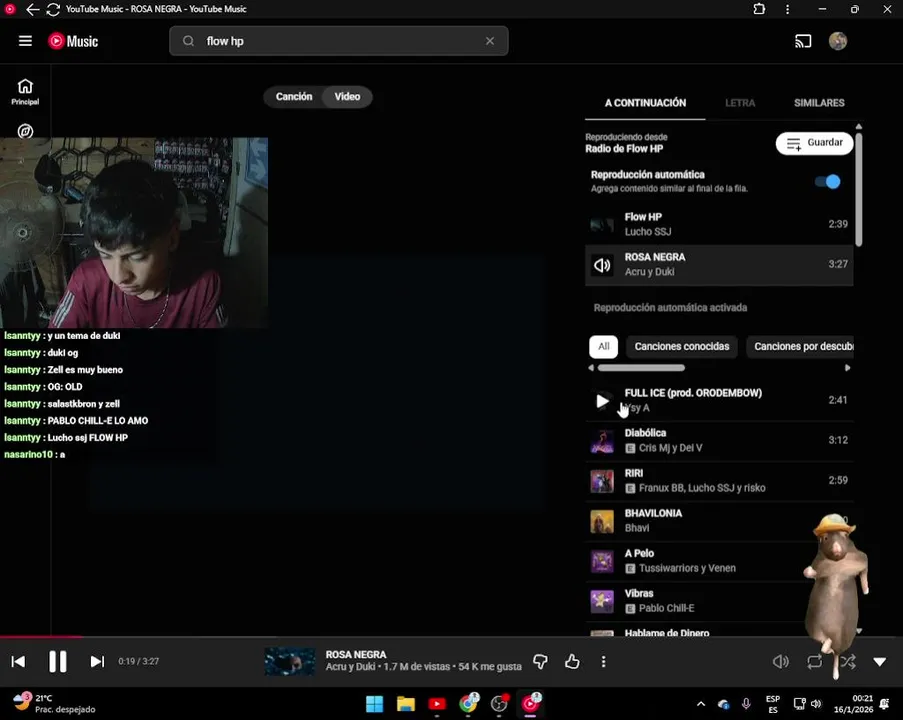Image resolution: width=903 pixels, height=720 pixels.
Task: Click the Guardar queue button
Action: pos(814,143)
